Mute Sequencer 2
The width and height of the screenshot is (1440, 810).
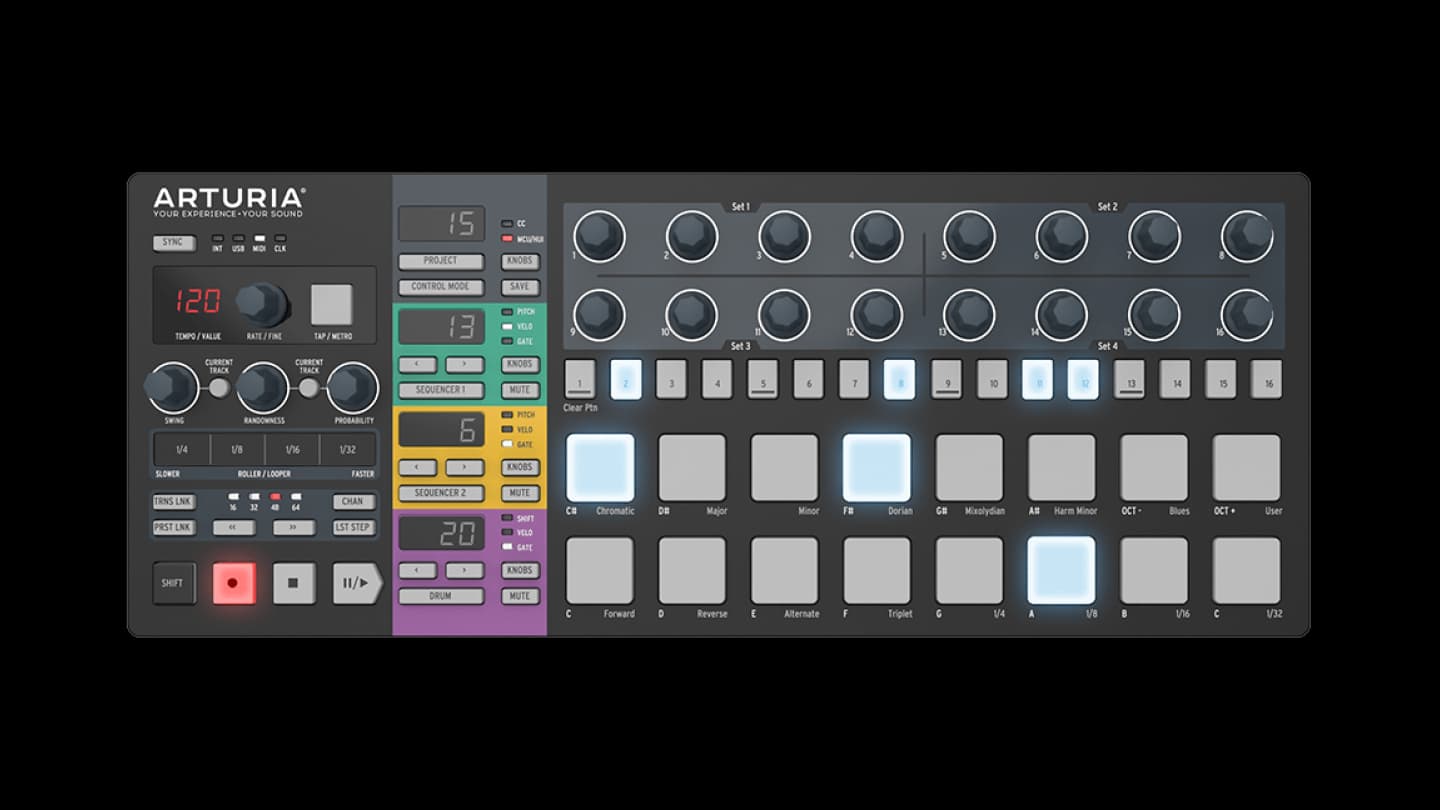tap(520, 493)
